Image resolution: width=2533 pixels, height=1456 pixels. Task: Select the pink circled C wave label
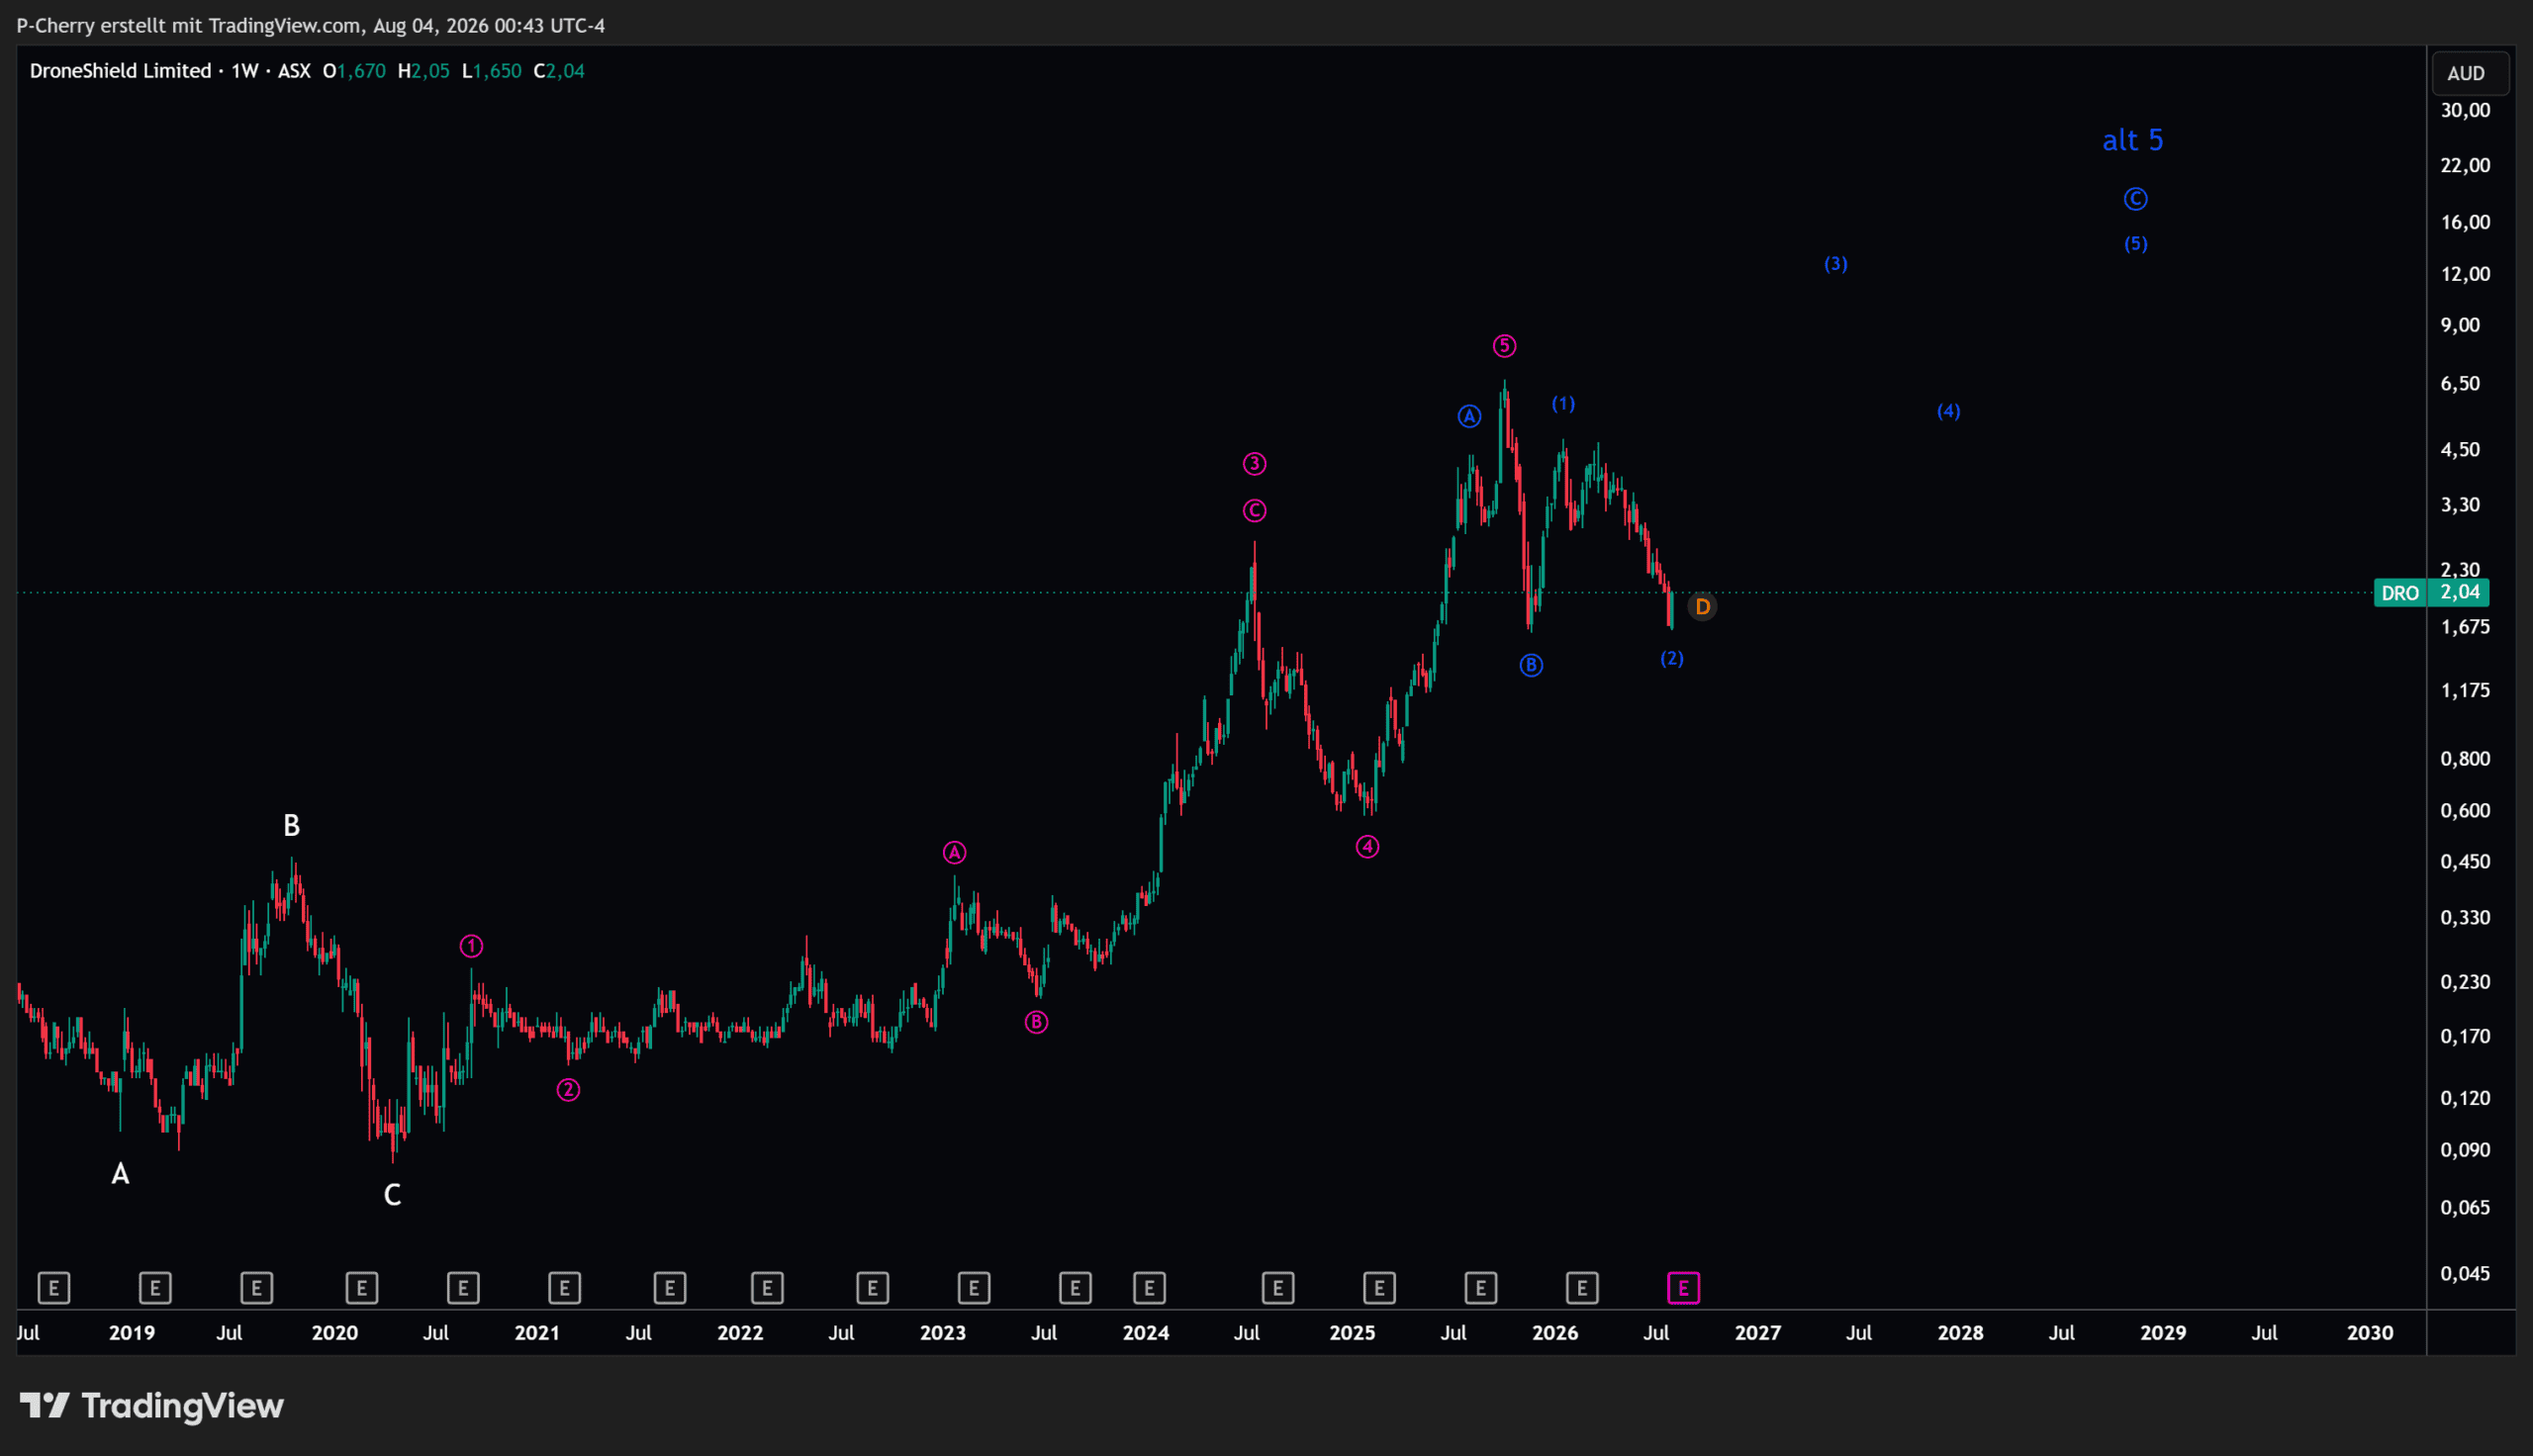click(1254, 511)
